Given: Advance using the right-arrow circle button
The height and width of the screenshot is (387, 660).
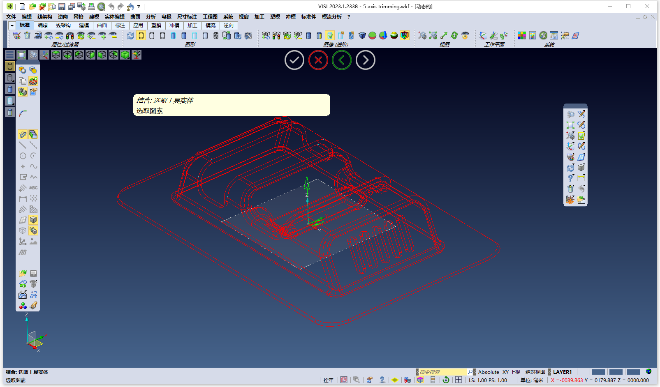Looking at the screenshot, I should (365, 60).
